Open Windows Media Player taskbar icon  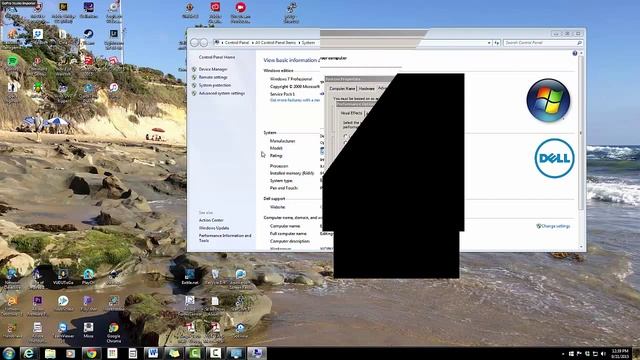click(71, 353)
